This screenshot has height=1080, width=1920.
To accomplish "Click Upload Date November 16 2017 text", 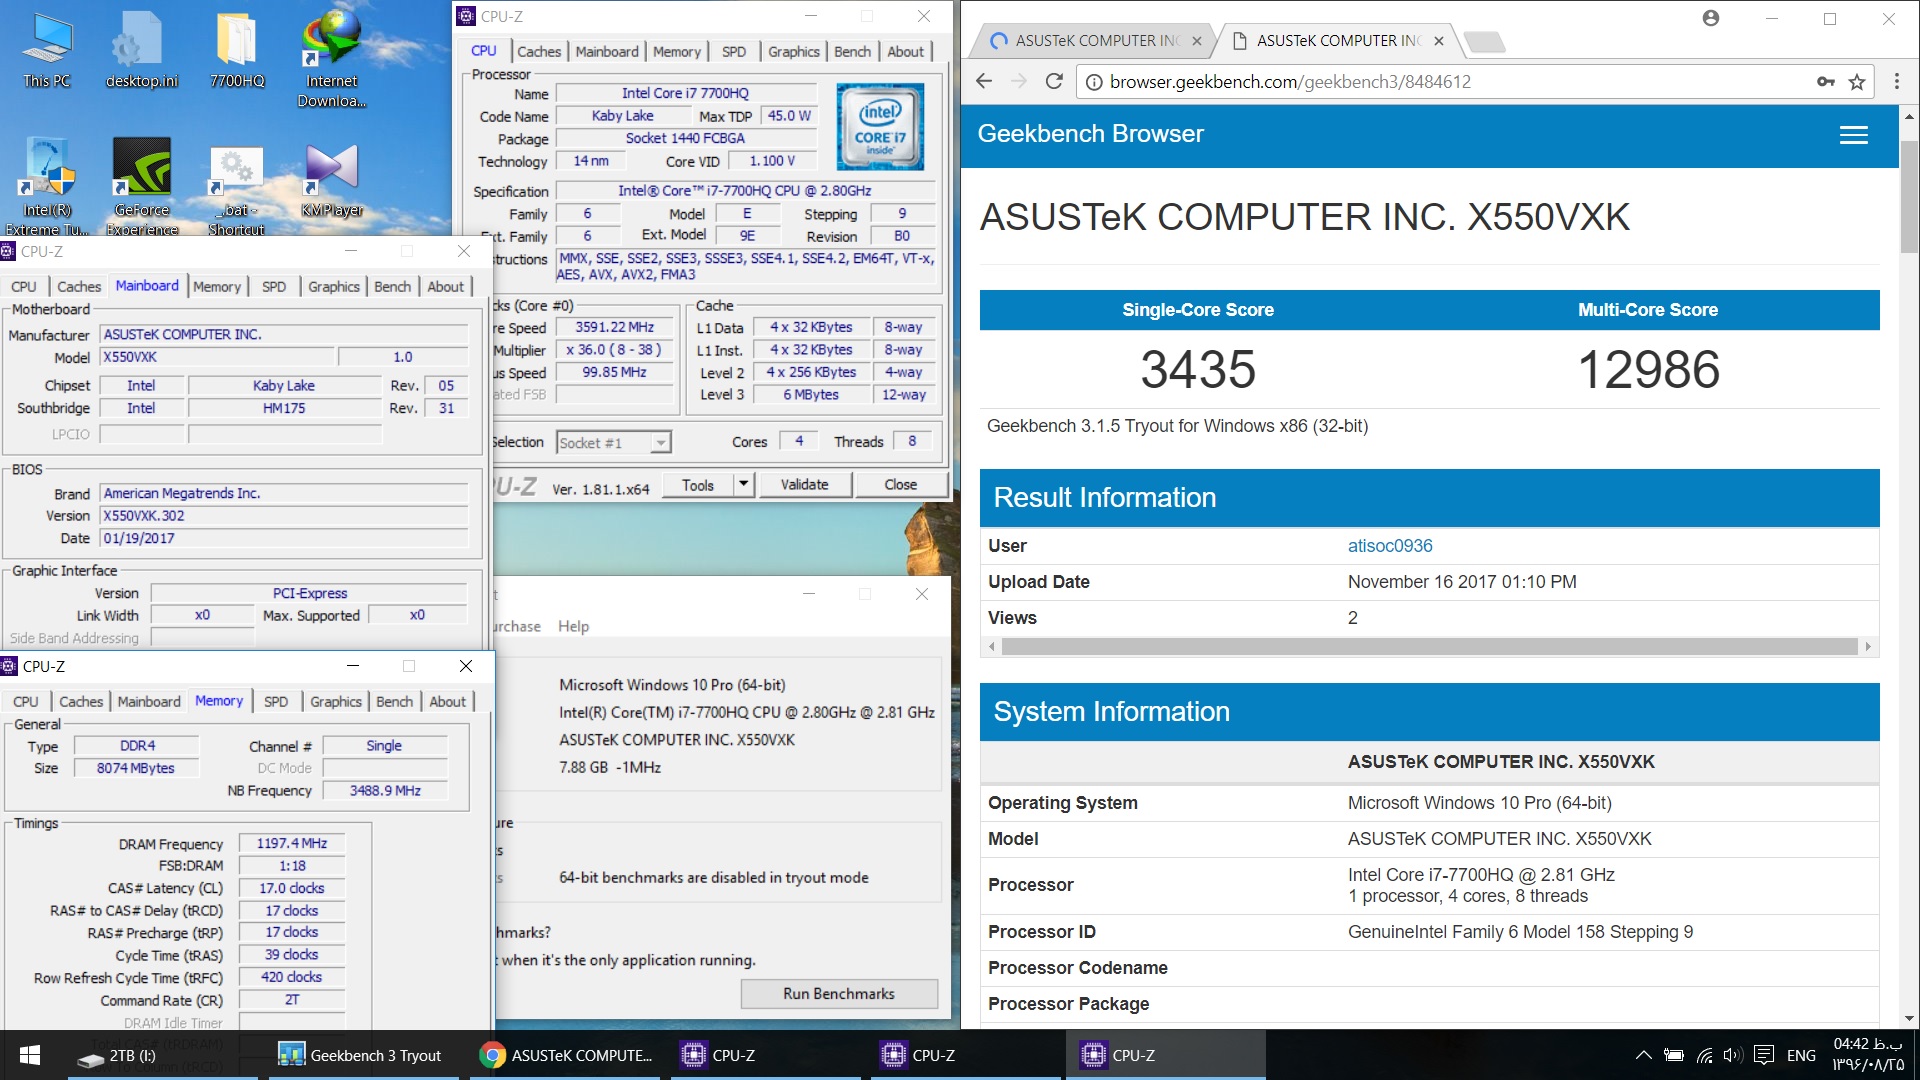I will click(x=1462, y=582).
